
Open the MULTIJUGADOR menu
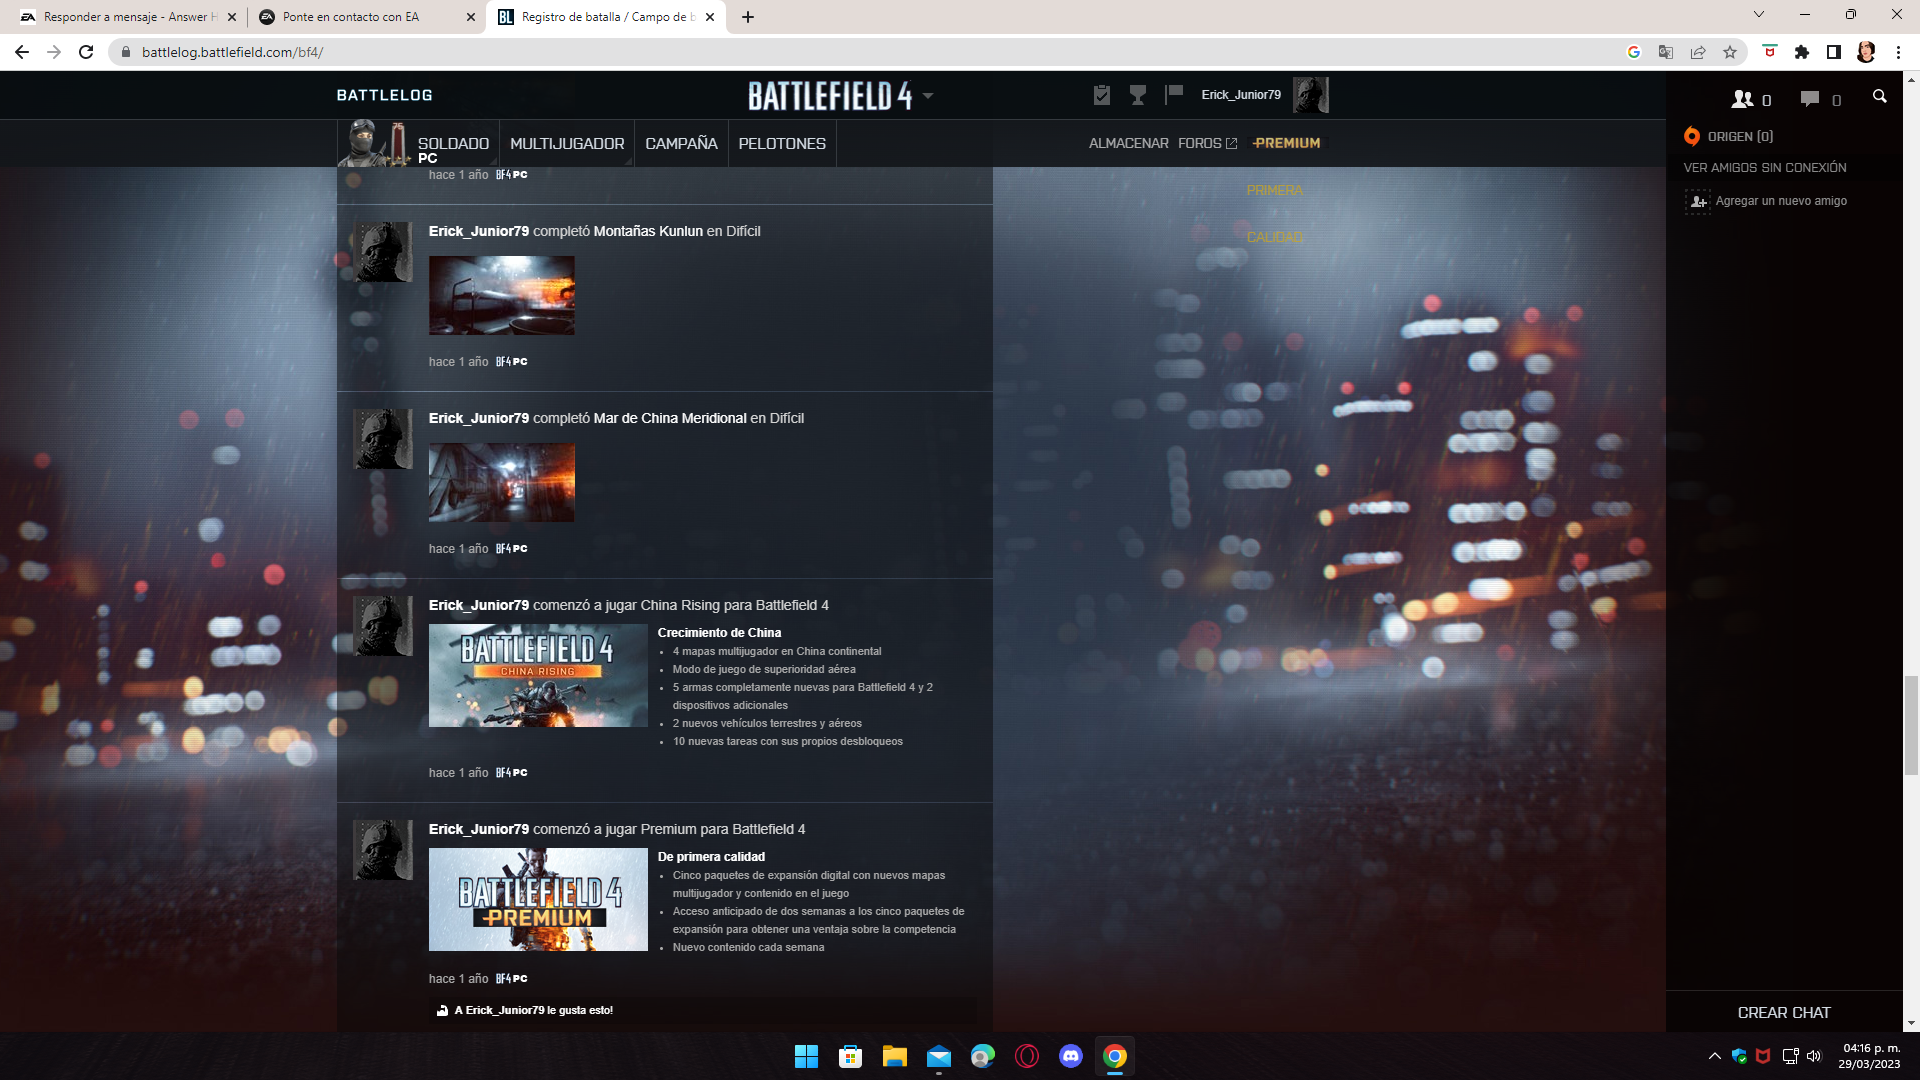coord(567,143)
